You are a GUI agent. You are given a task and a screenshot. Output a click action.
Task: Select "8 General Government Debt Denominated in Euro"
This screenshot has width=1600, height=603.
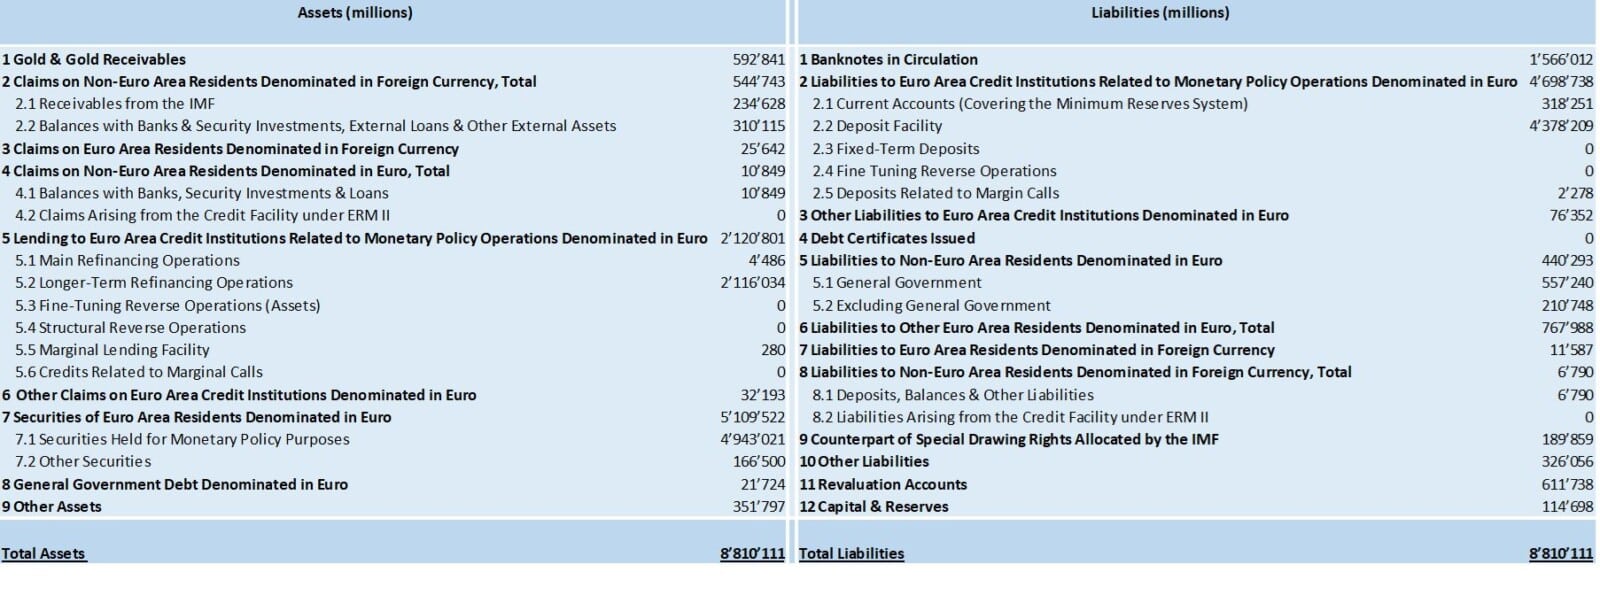[175, 484]
